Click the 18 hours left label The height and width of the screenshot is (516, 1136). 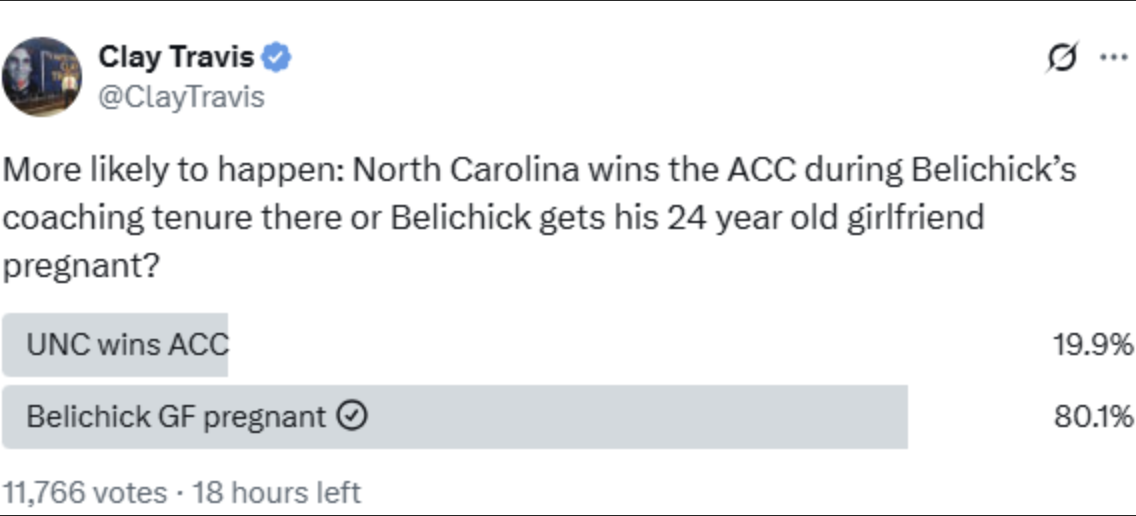tap(276, 493)
